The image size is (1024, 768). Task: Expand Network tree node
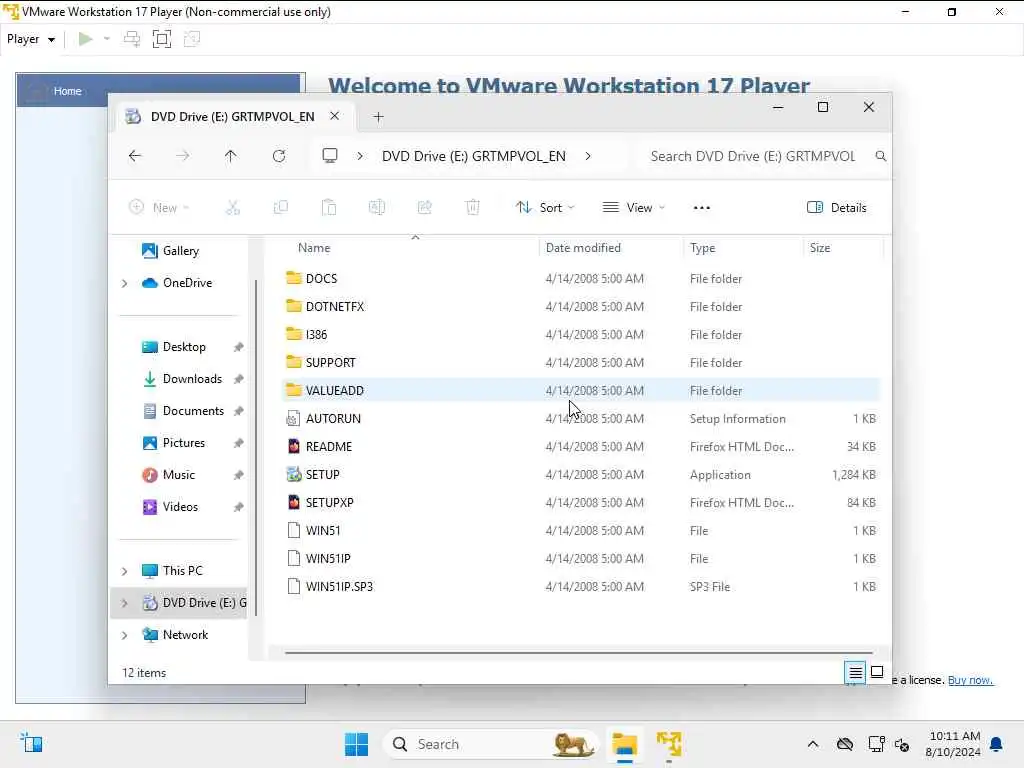coord(124,635)
